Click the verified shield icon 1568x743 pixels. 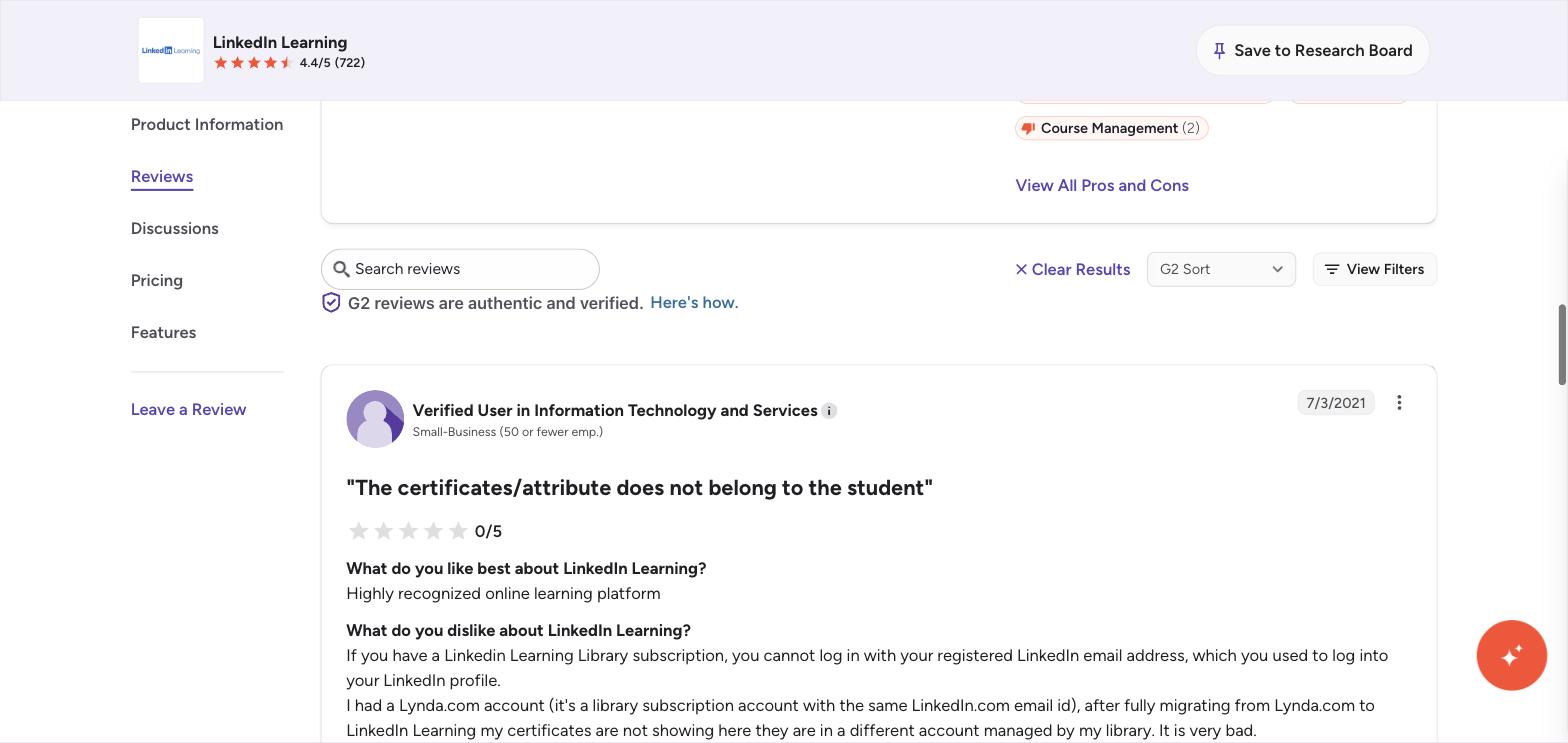[331, 303]
